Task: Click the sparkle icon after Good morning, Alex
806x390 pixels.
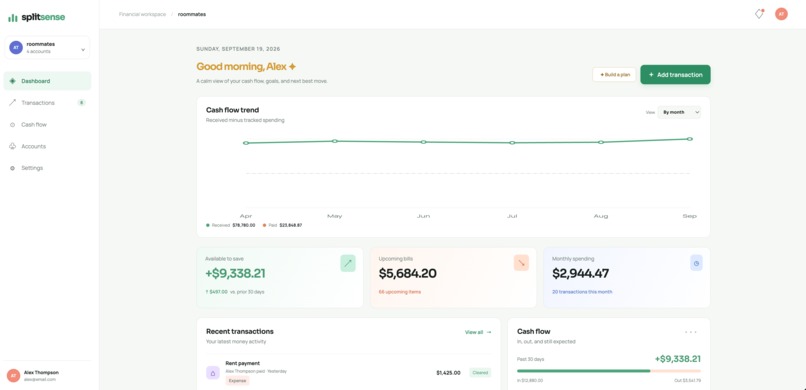Action: point(292,67)
